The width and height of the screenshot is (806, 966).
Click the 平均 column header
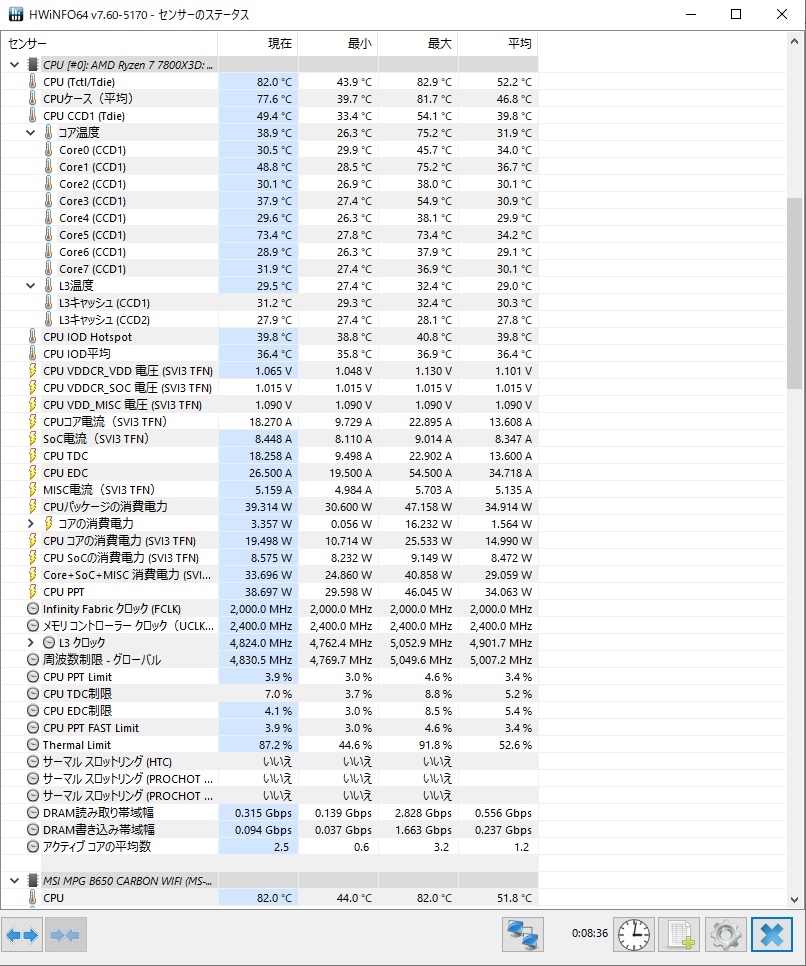(x=498, y=44)
